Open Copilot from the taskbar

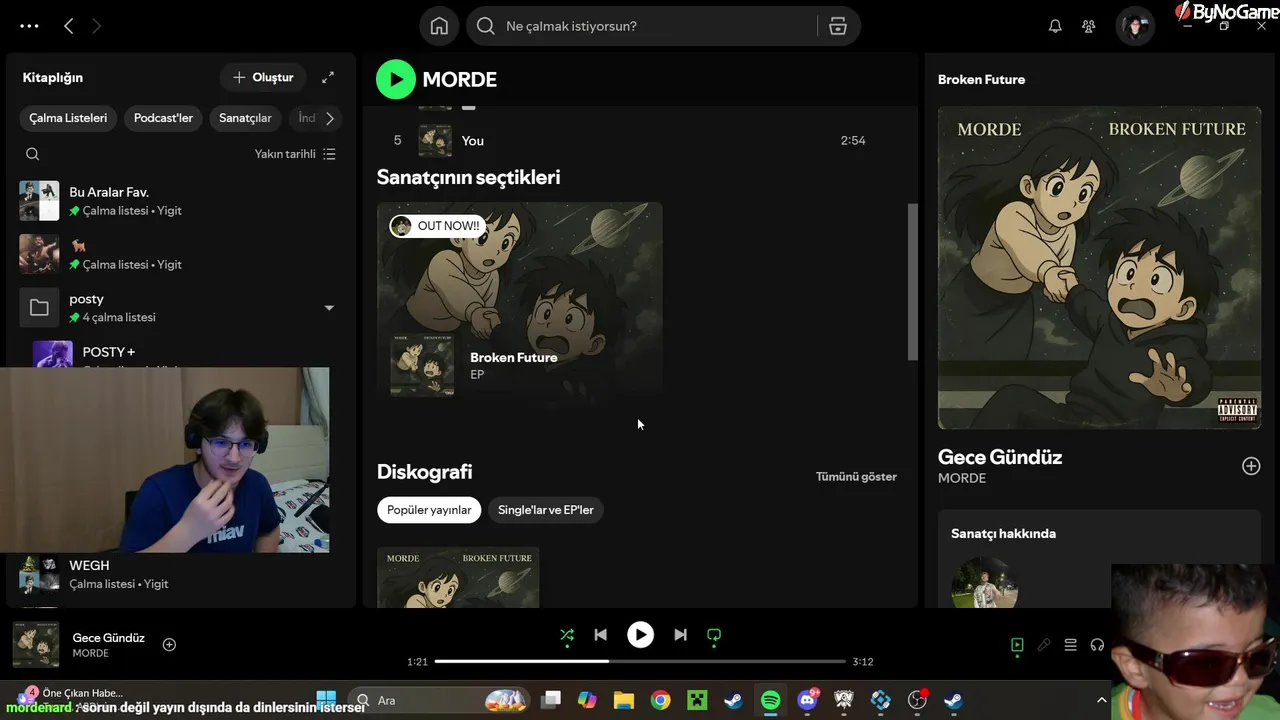(x=587, y=700)
